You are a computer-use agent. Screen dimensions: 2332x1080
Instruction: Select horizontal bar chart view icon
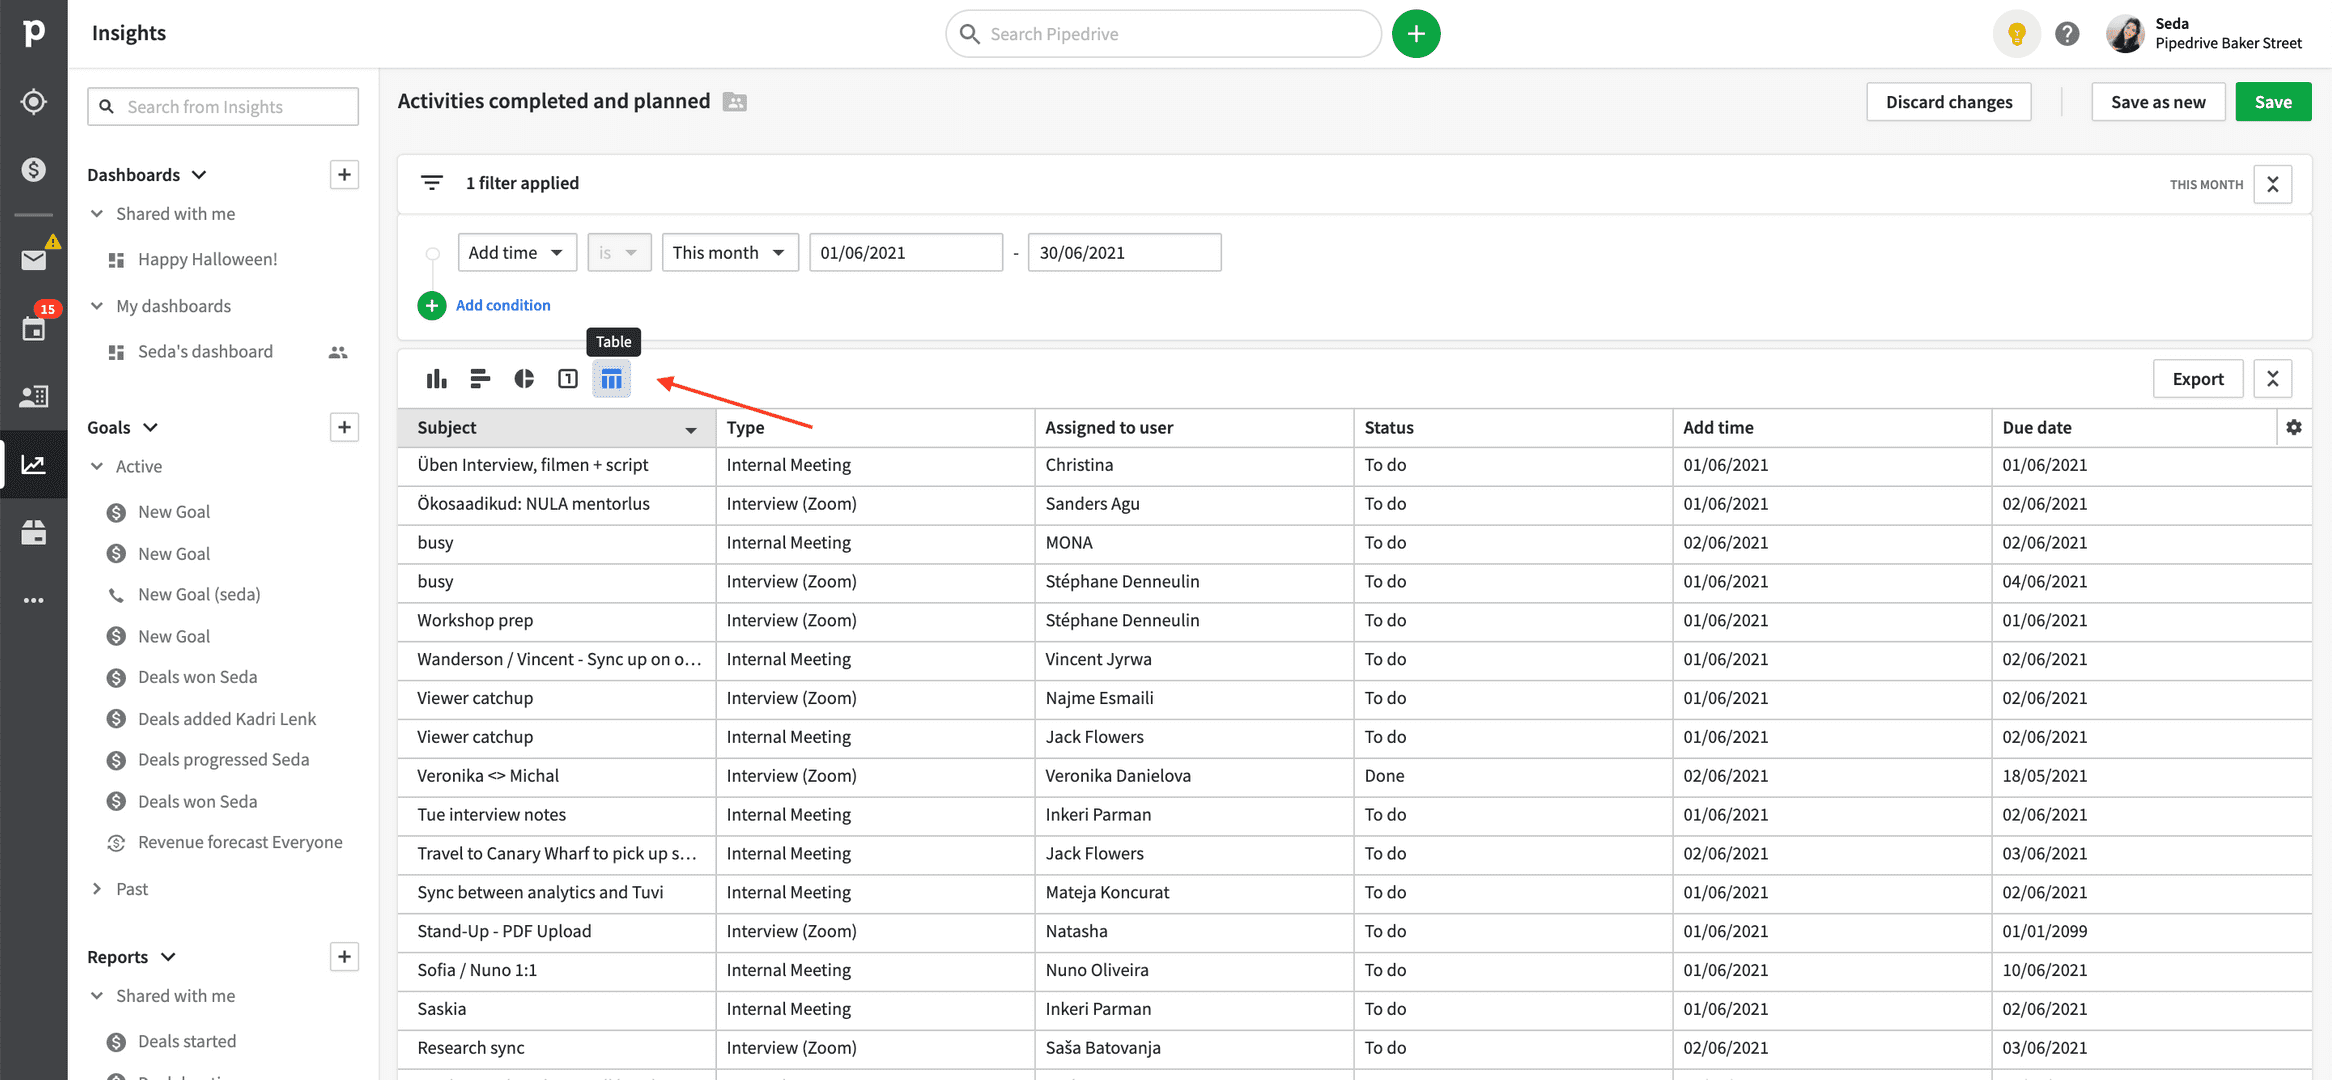point(480,379)
